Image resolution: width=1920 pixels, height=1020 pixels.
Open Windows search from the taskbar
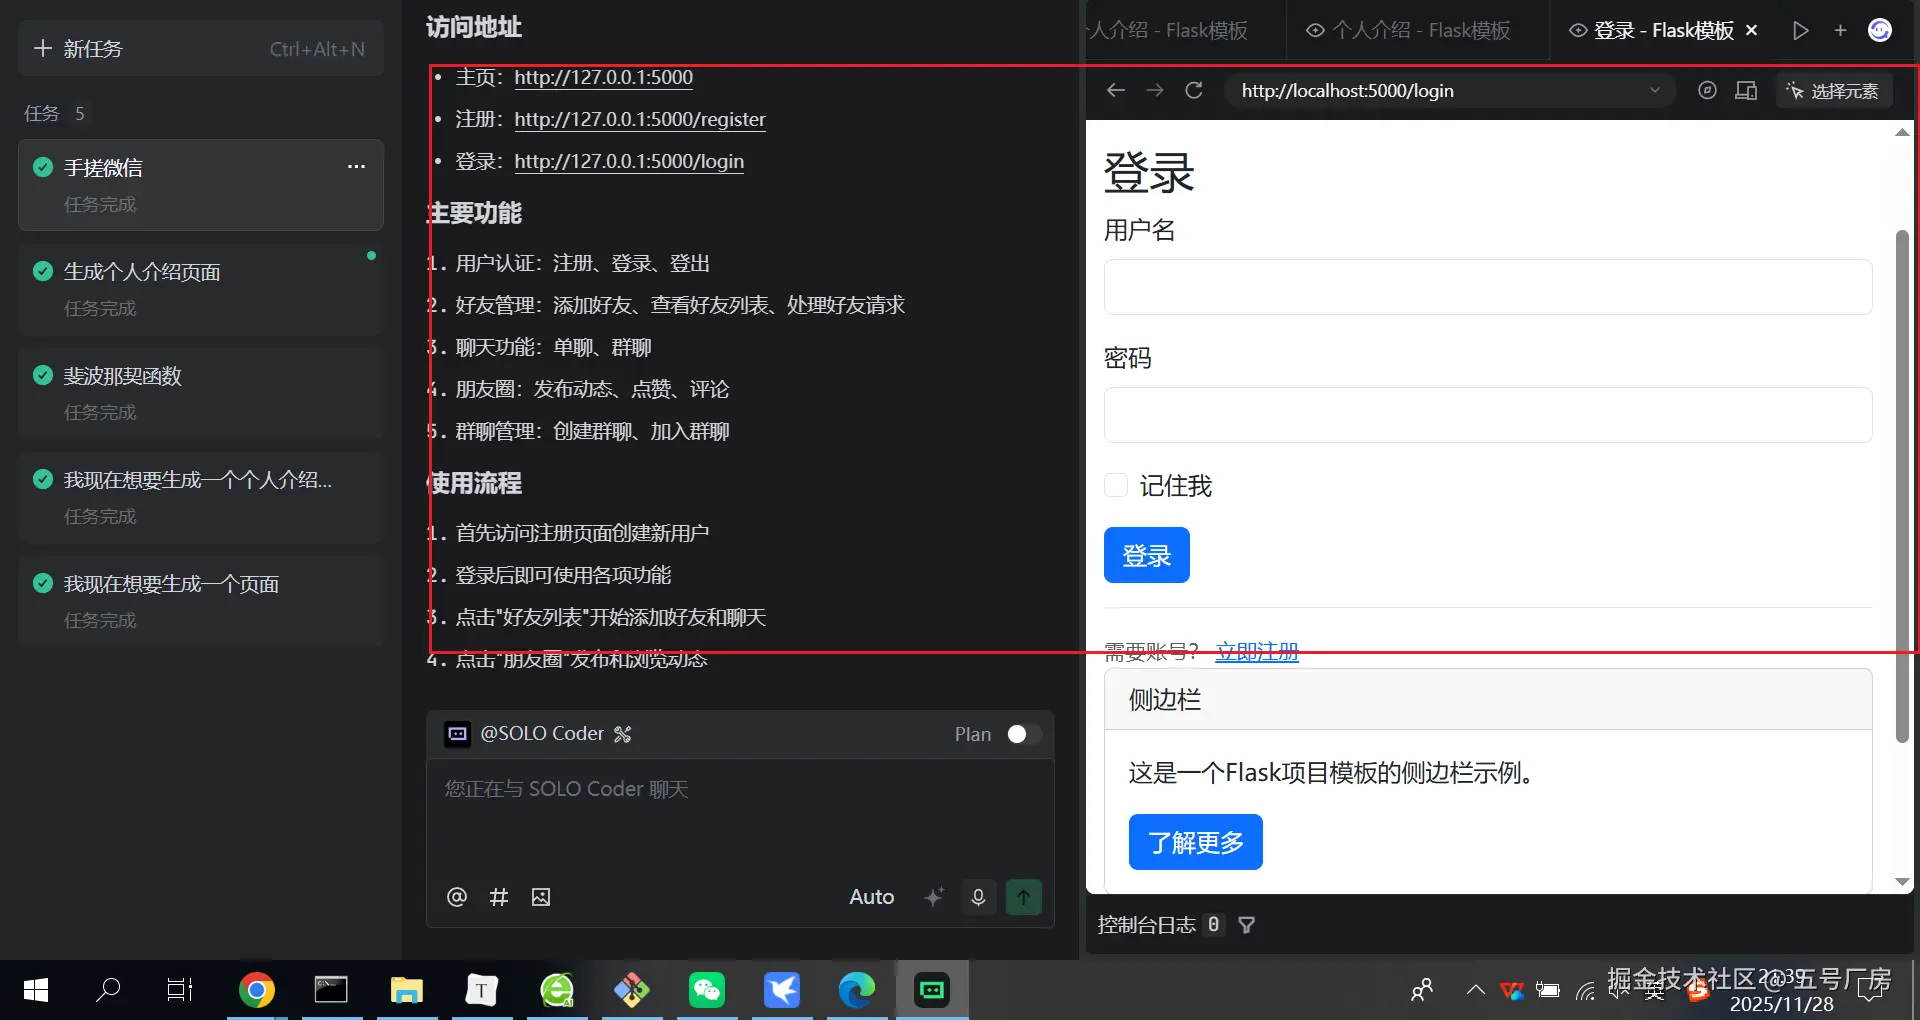tap(108, 990)
